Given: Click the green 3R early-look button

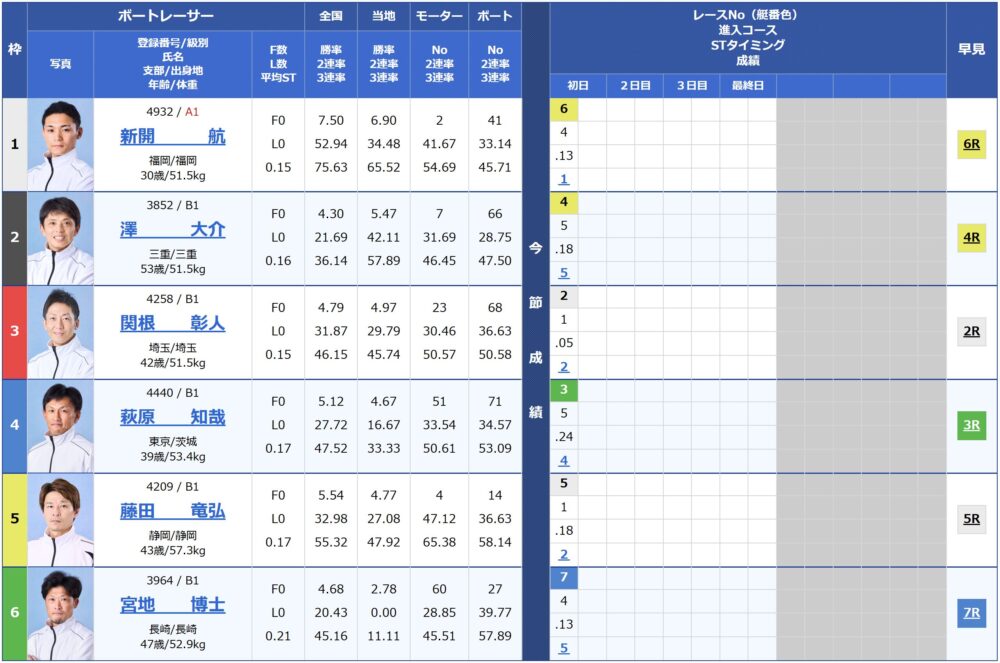Looking at the screenshot, I should [x=971, y=425].
